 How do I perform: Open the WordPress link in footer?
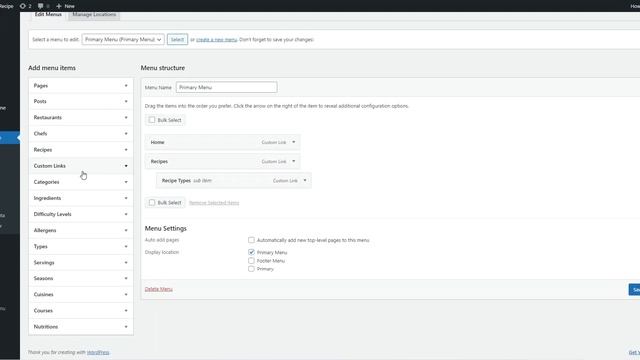(x=98, y=352)
